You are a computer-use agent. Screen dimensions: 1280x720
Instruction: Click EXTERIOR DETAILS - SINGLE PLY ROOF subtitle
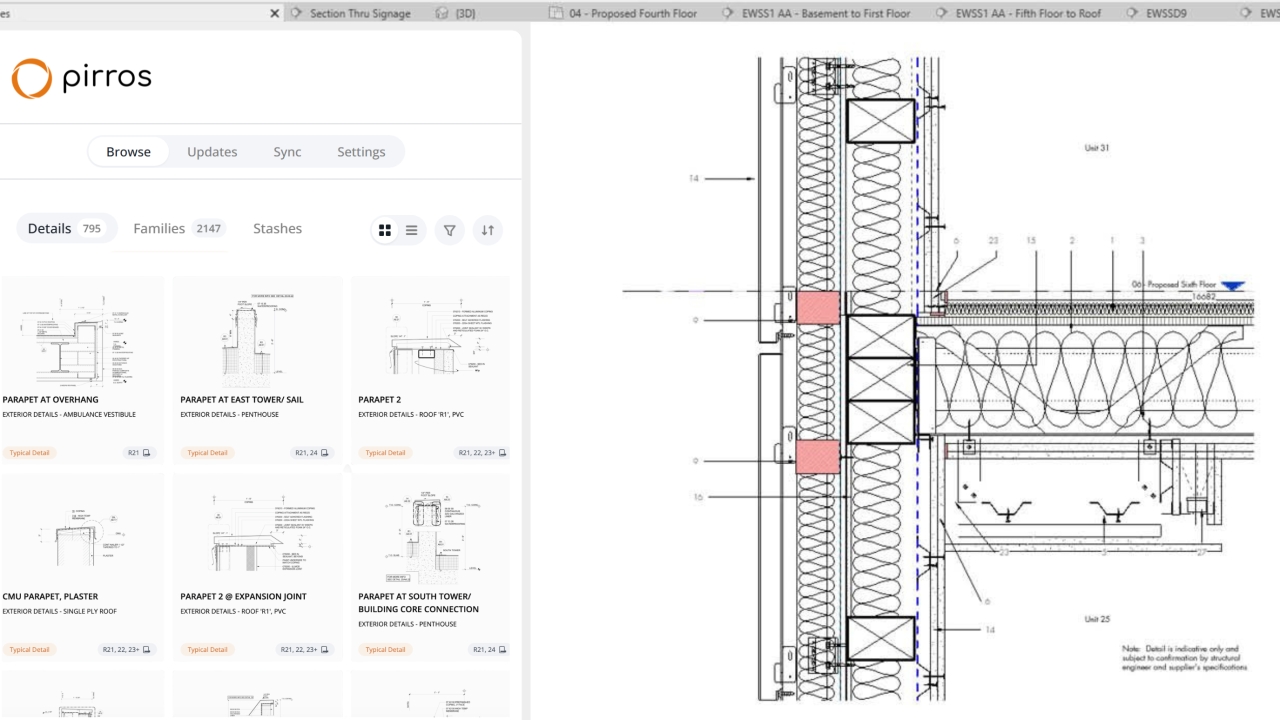click(60, 611)
